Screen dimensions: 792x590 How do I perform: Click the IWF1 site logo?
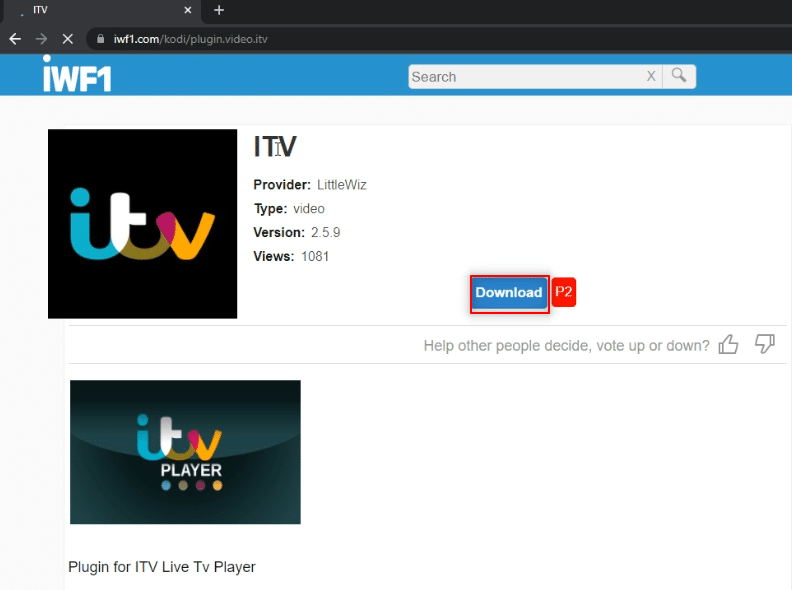[x=77, y=74]
